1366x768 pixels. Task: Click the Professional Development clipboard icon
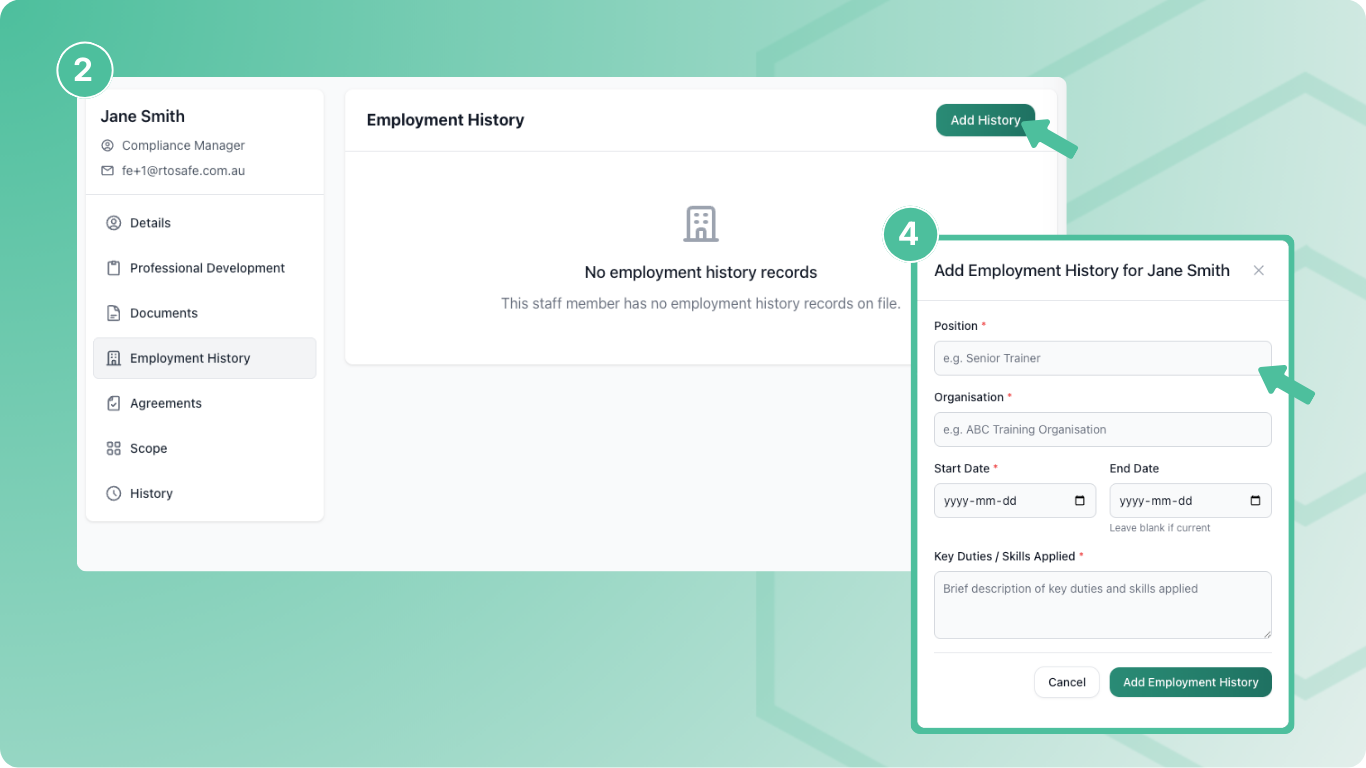tap(113, 267)
